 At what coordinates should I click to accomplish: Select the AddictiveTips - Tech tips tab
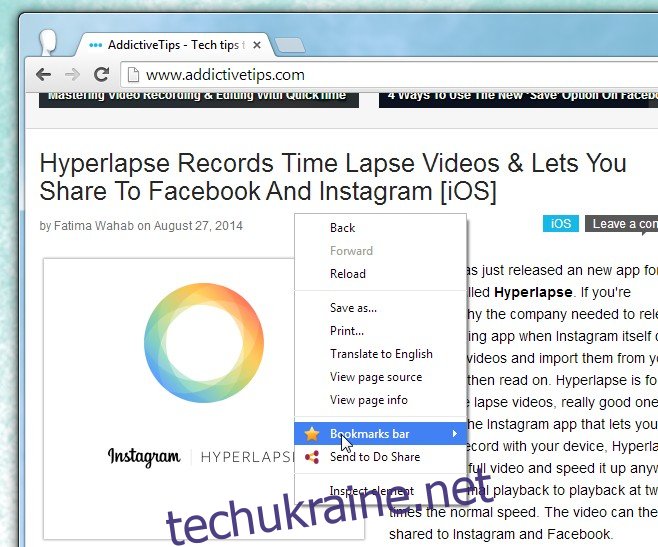[174, 44]
